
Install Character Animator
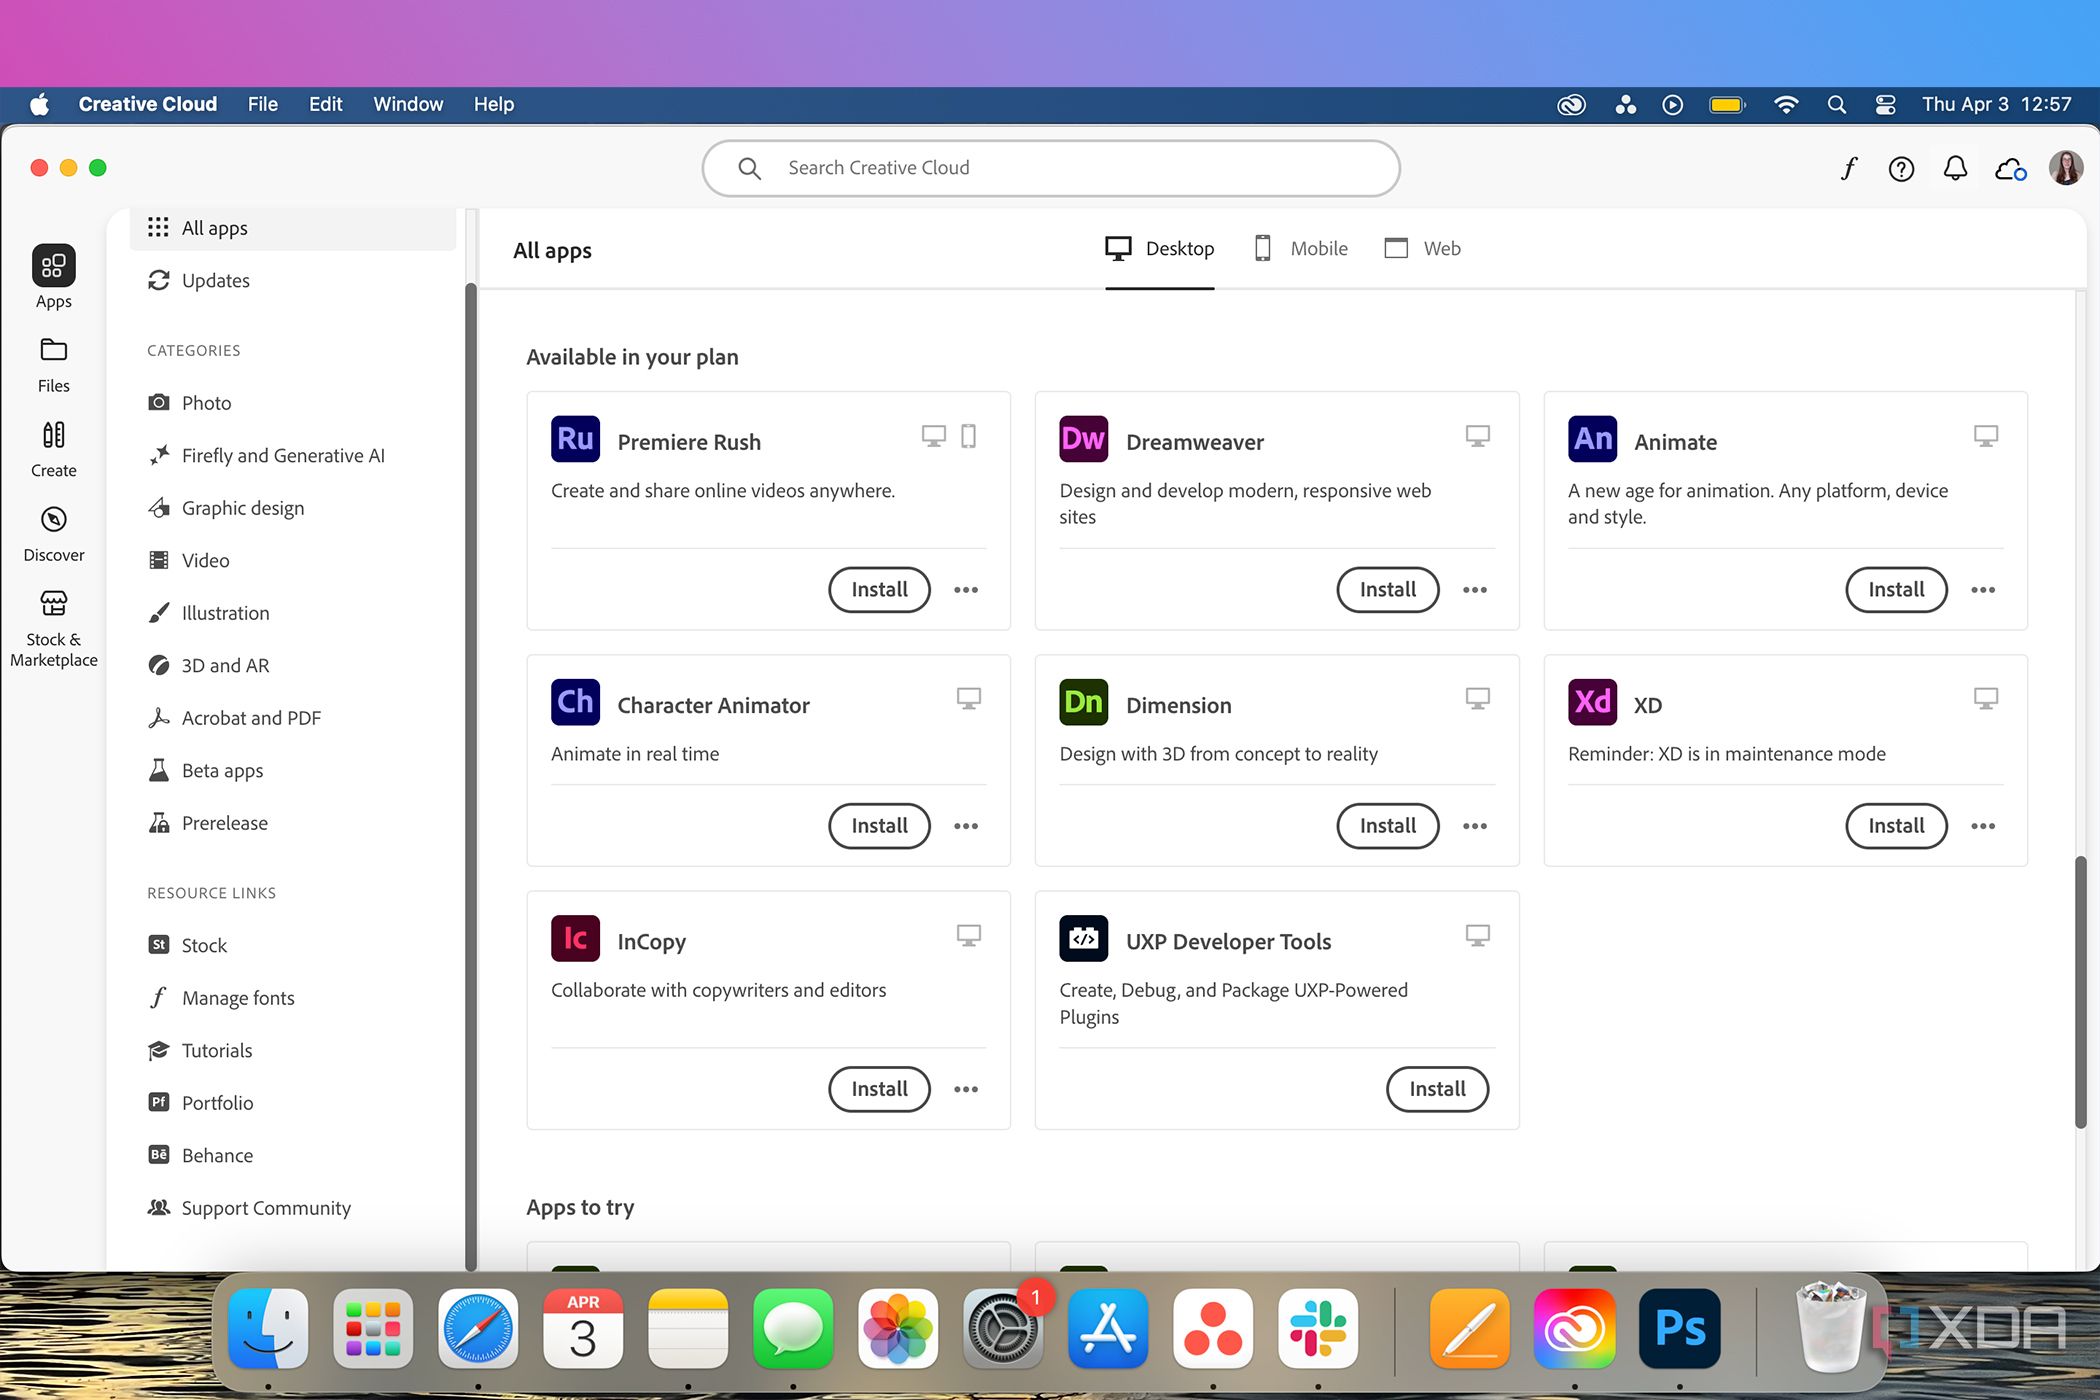pyautogui.click(x=879, y=826)
